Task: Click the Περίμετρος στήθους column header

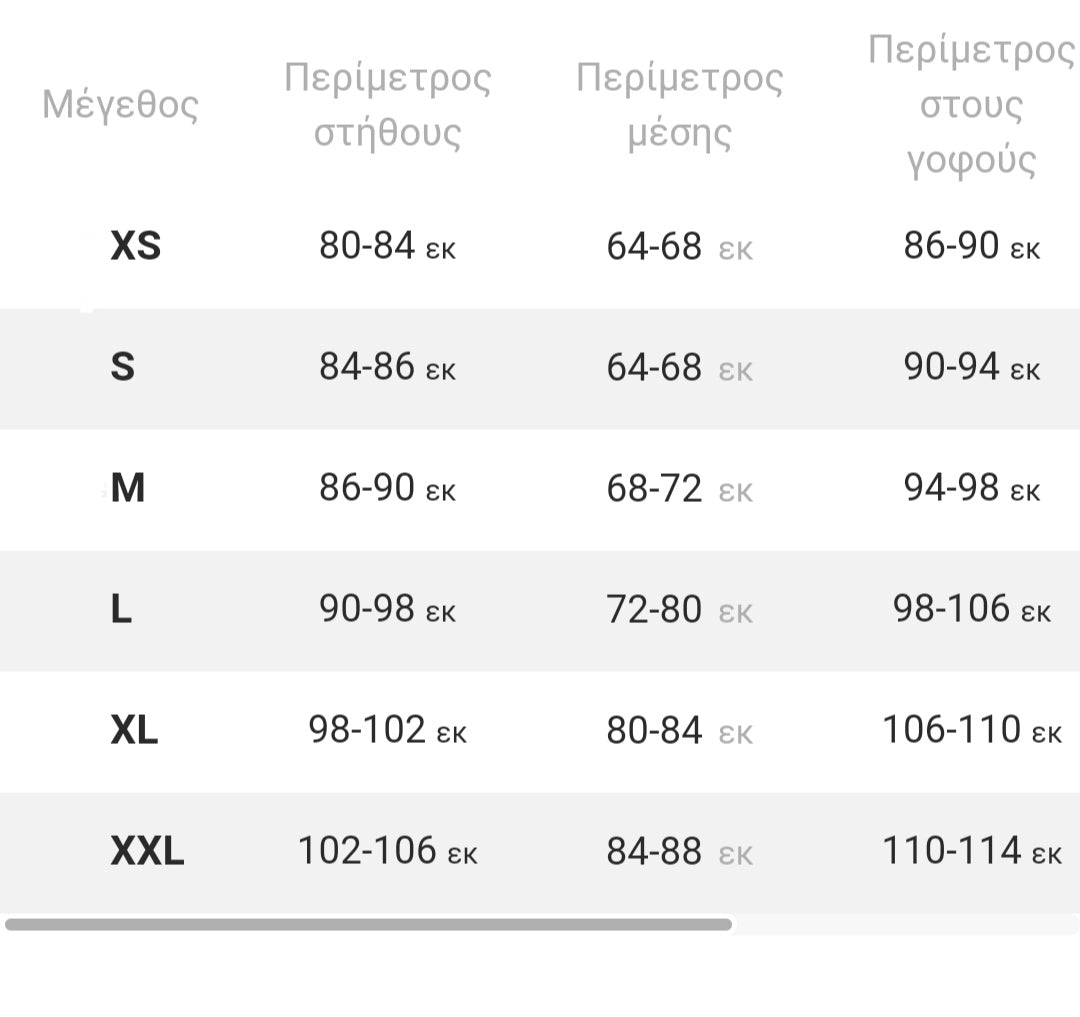Action: coord(388,104)
